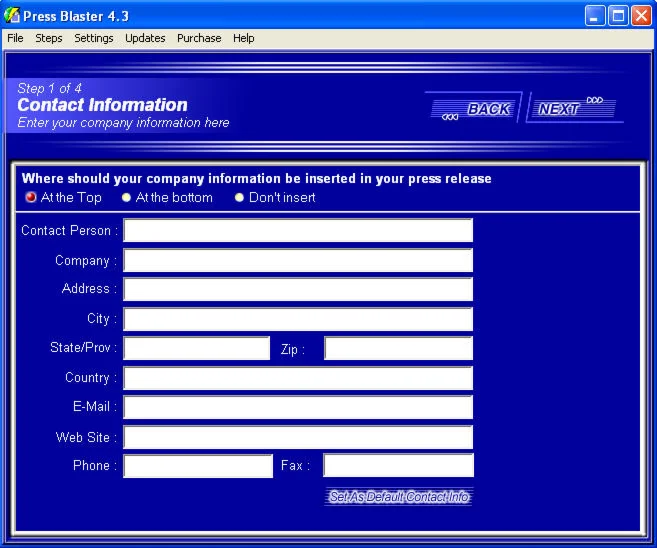Focus the Zip input field

pos(398,348)
